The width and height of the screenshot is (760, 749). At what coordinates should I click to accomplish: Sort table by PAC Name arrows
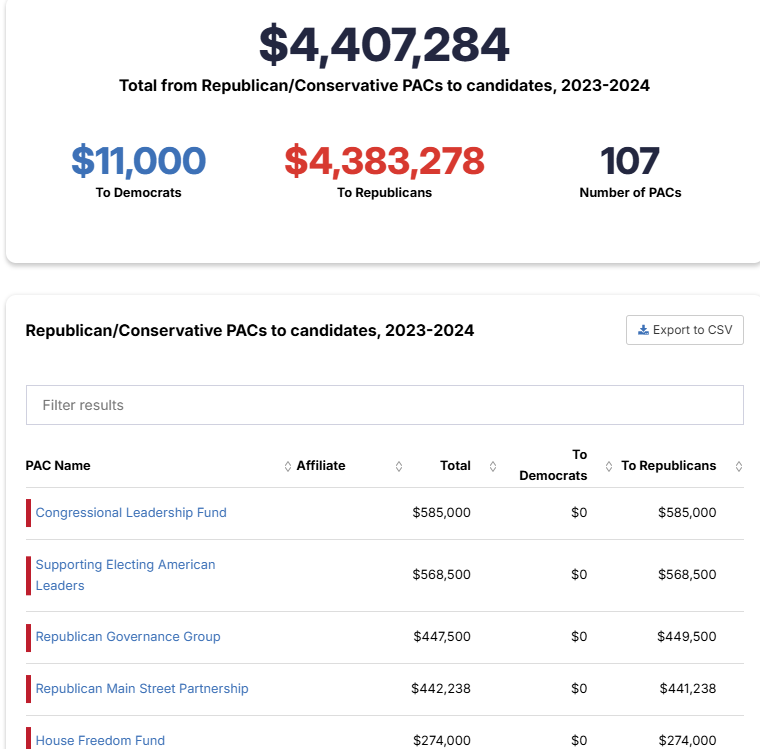(x=287, y=466)
